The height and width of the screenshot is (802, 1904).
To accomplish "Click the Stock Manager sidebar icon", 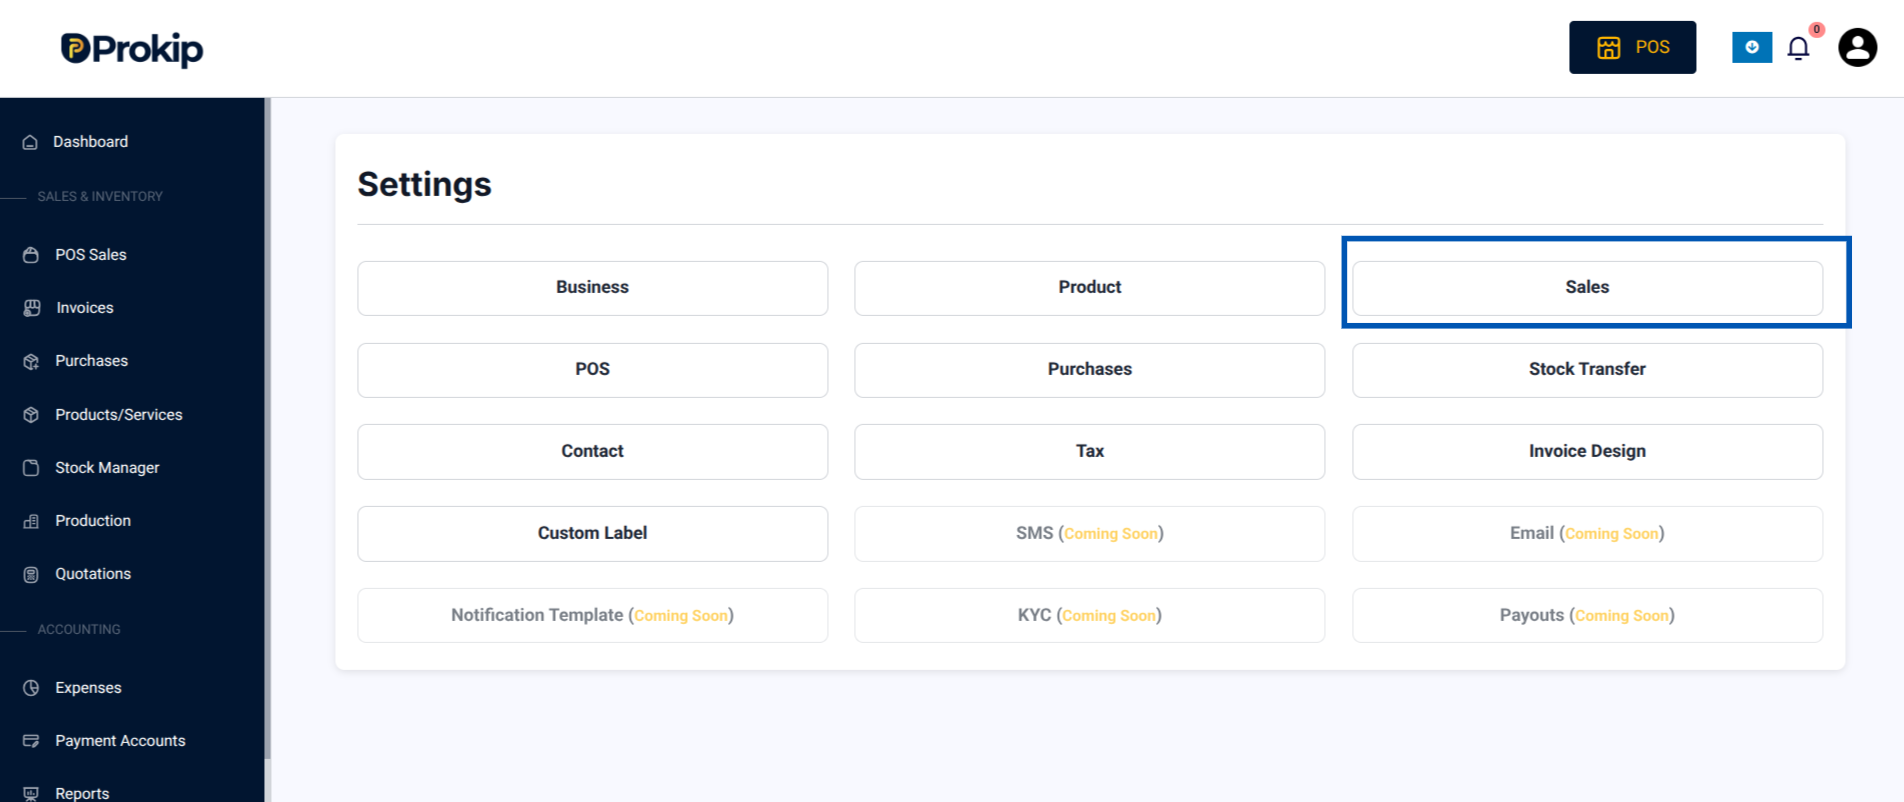I will pyautogui.click(x=31, y=468).
